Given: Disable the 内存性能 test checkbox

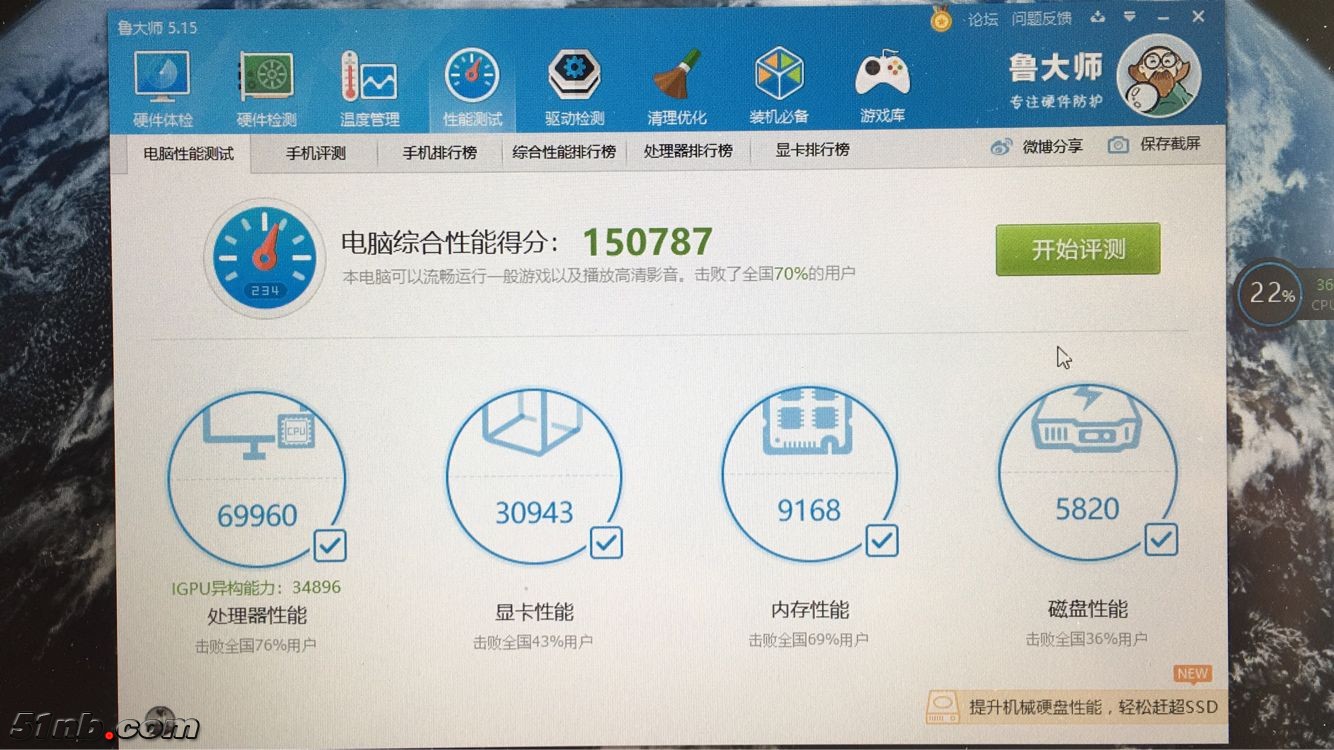Looking at the screenshot, I should (881, 541).
